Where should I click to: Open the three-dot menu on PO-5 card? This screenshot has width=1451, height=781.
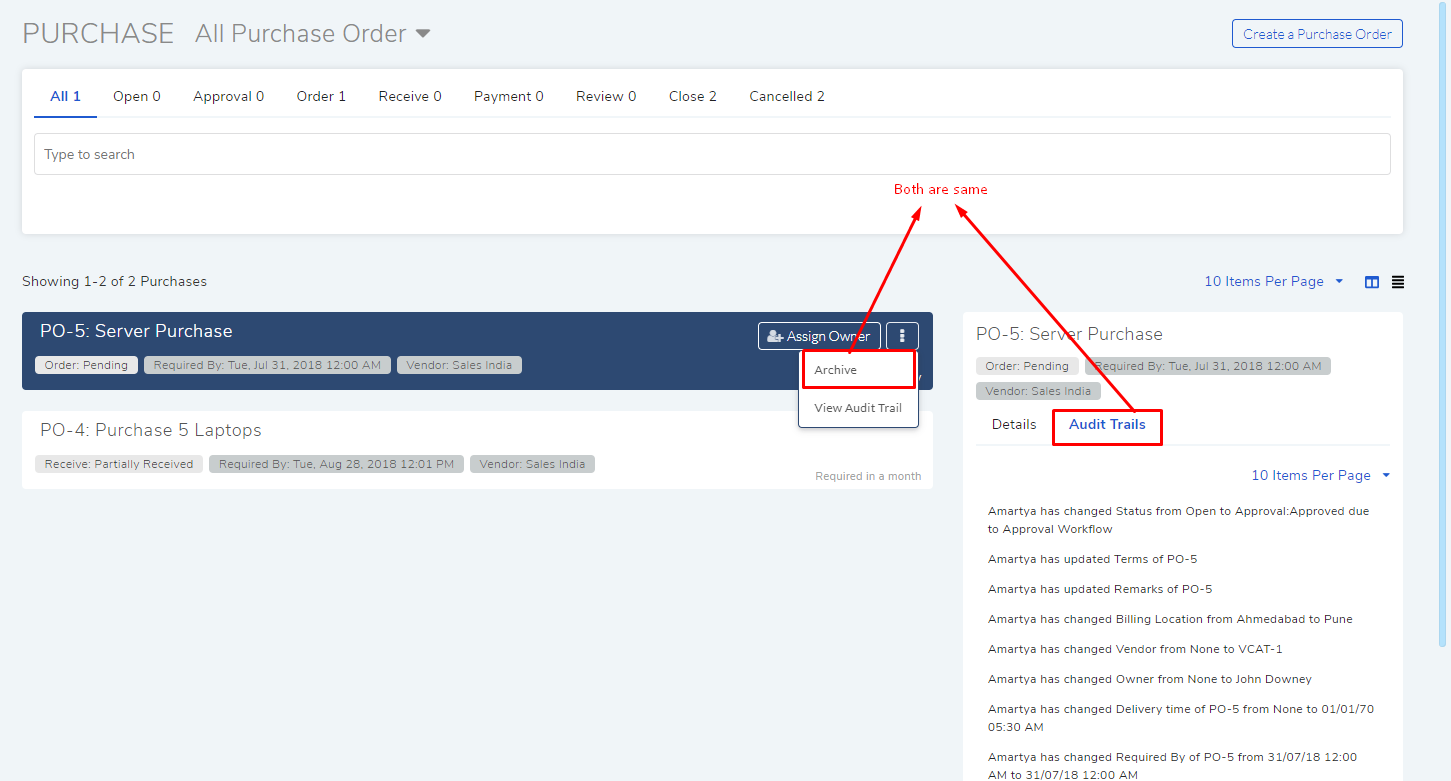tap(902, 336)
